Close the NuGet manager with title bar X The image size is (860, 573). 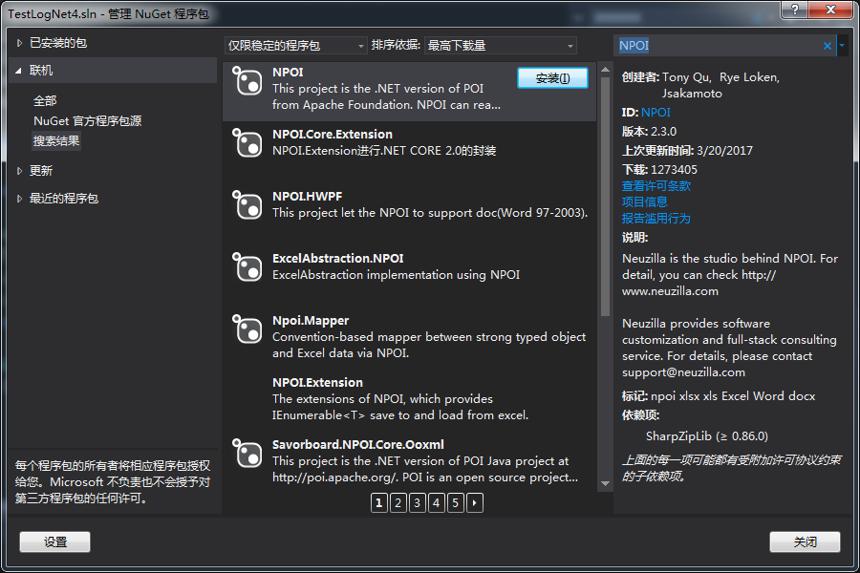click(831, 9)
